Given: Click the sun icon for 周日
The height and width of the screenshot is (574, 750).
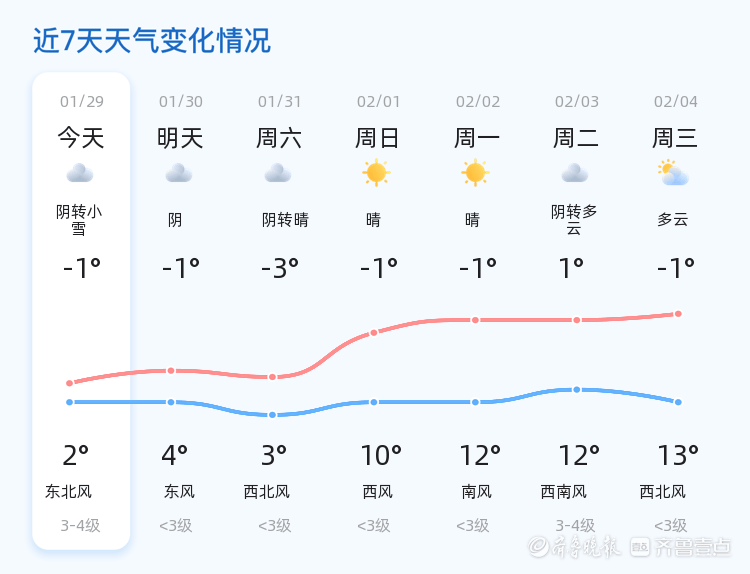Looking at the screenshot, I should point(376,173).
